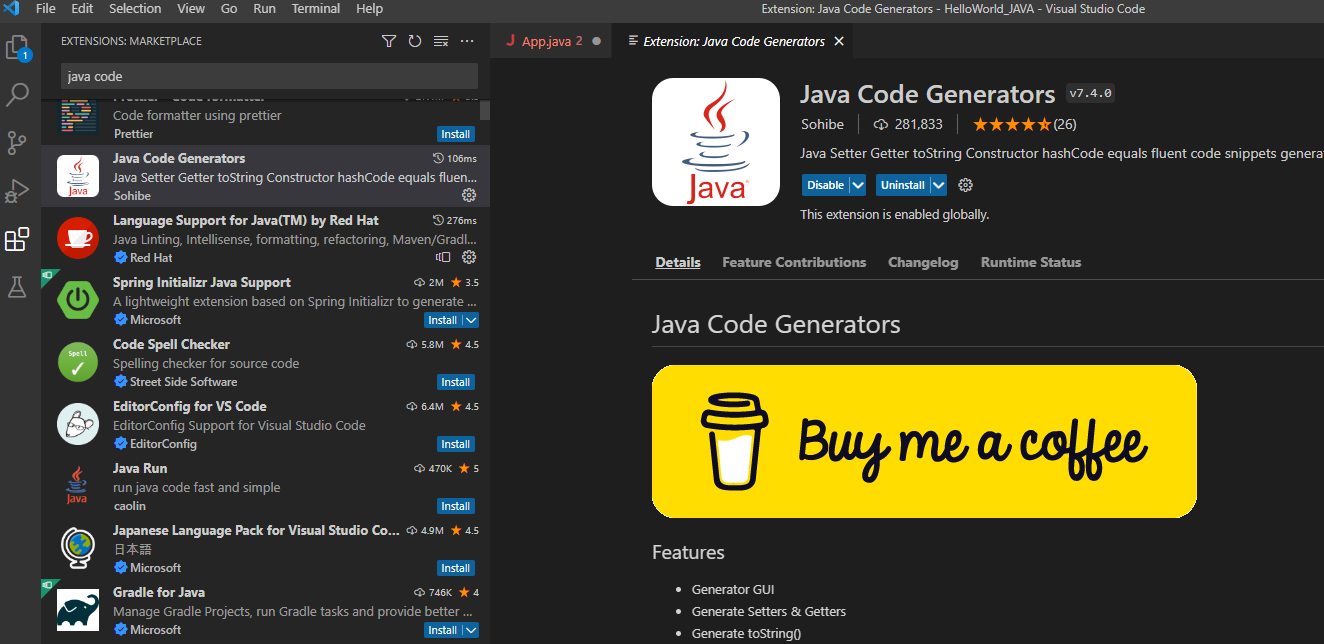Screen dimensions: 1324x644
Task: Open the Help menu
Action: (x=370, y=9)
